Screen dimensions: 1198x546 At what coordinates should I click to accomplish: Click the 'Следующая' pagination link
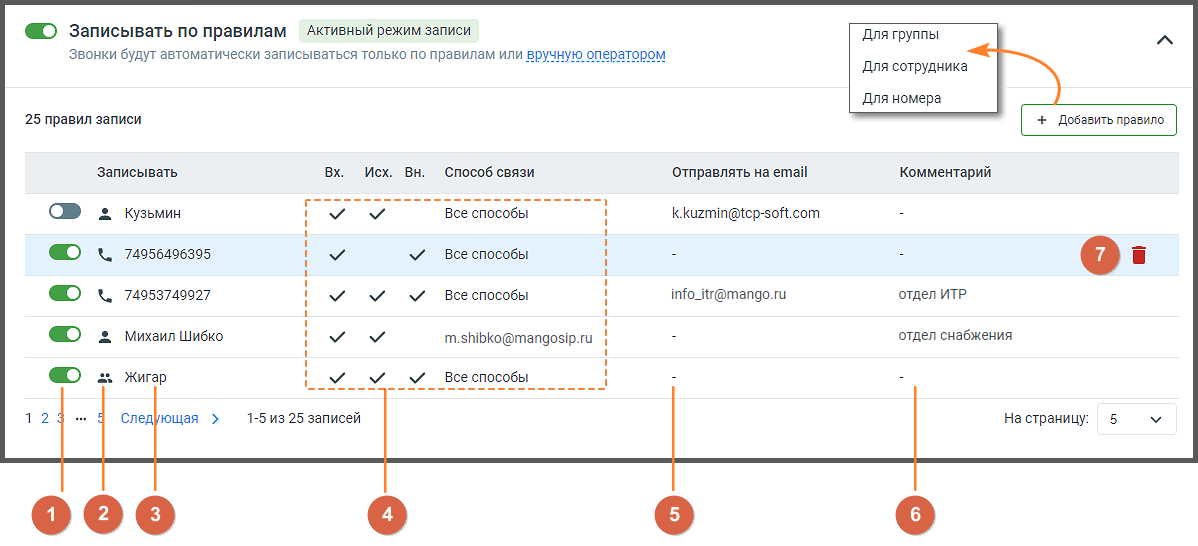point(160,418)
